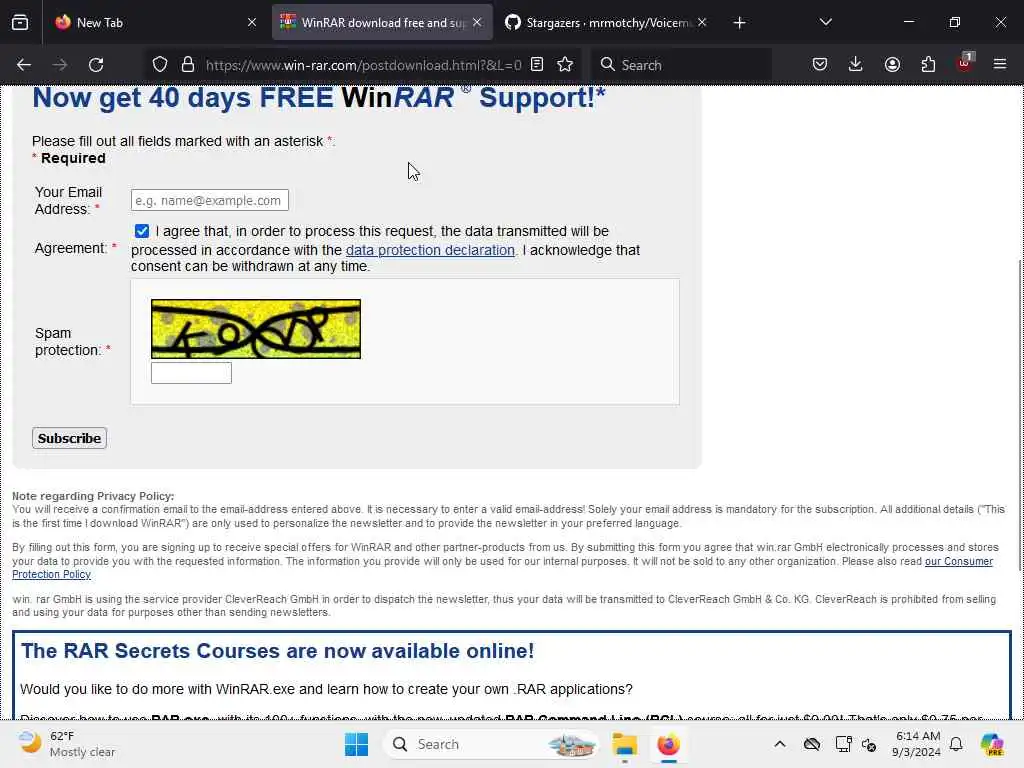Click the spam protection captcha image

click(256, 328)
